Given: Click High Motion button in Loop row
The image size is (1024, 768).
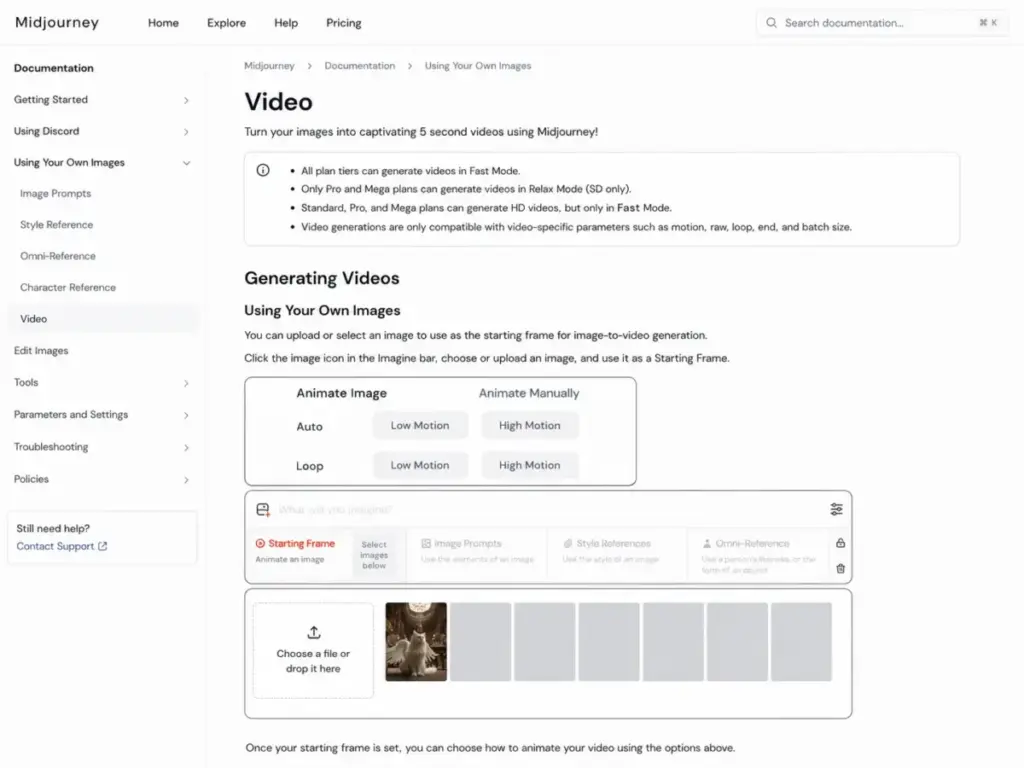Looking at the screenshot, I should pos(530,466).
